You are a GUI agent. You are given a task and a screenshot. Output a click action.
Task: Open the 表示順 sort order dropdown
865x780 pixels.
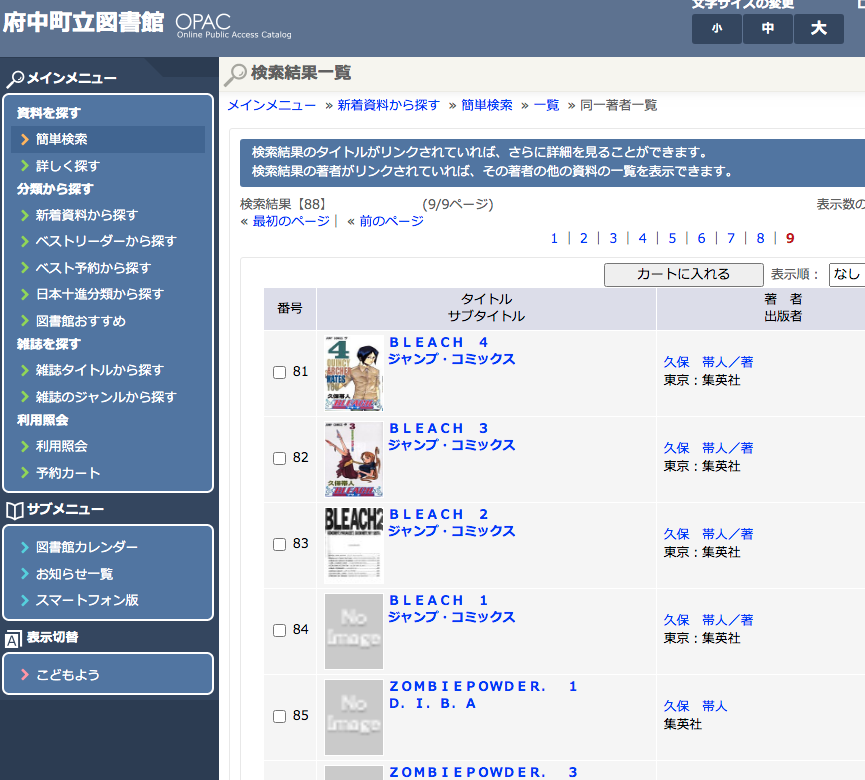click(846, 274)
